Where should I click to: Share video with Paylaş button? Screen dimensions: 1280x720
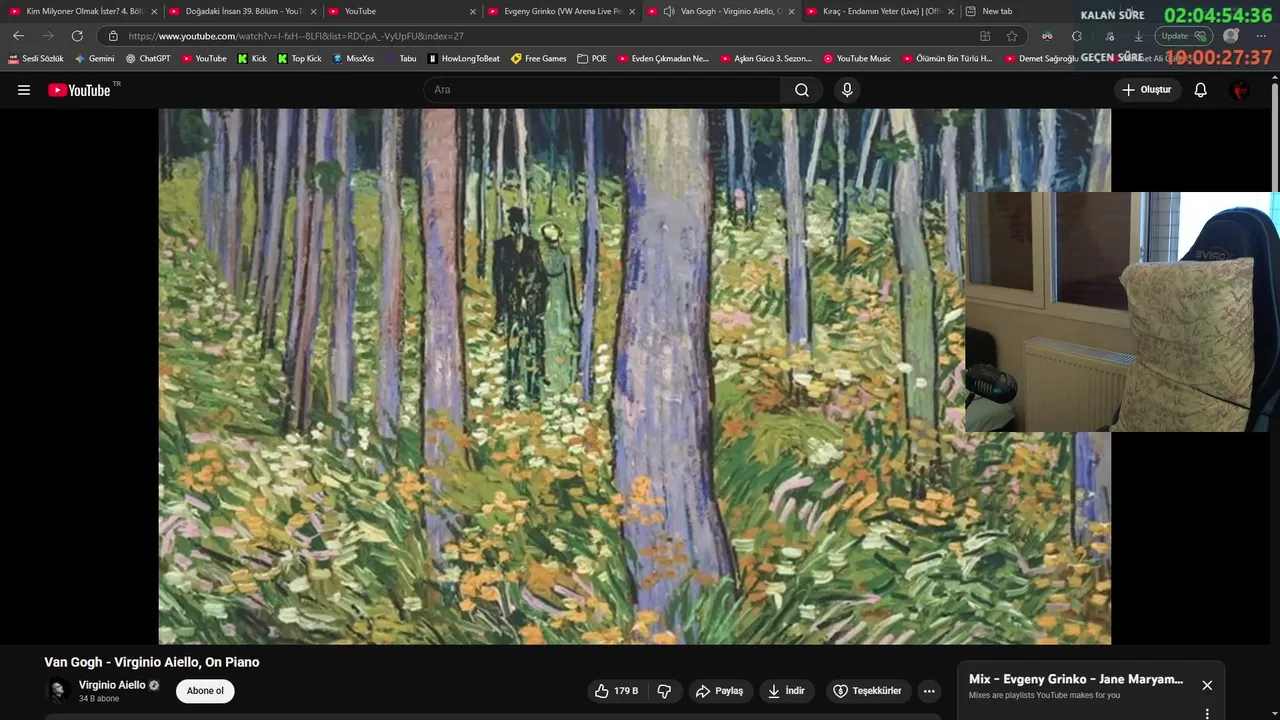tap(720, 691)
